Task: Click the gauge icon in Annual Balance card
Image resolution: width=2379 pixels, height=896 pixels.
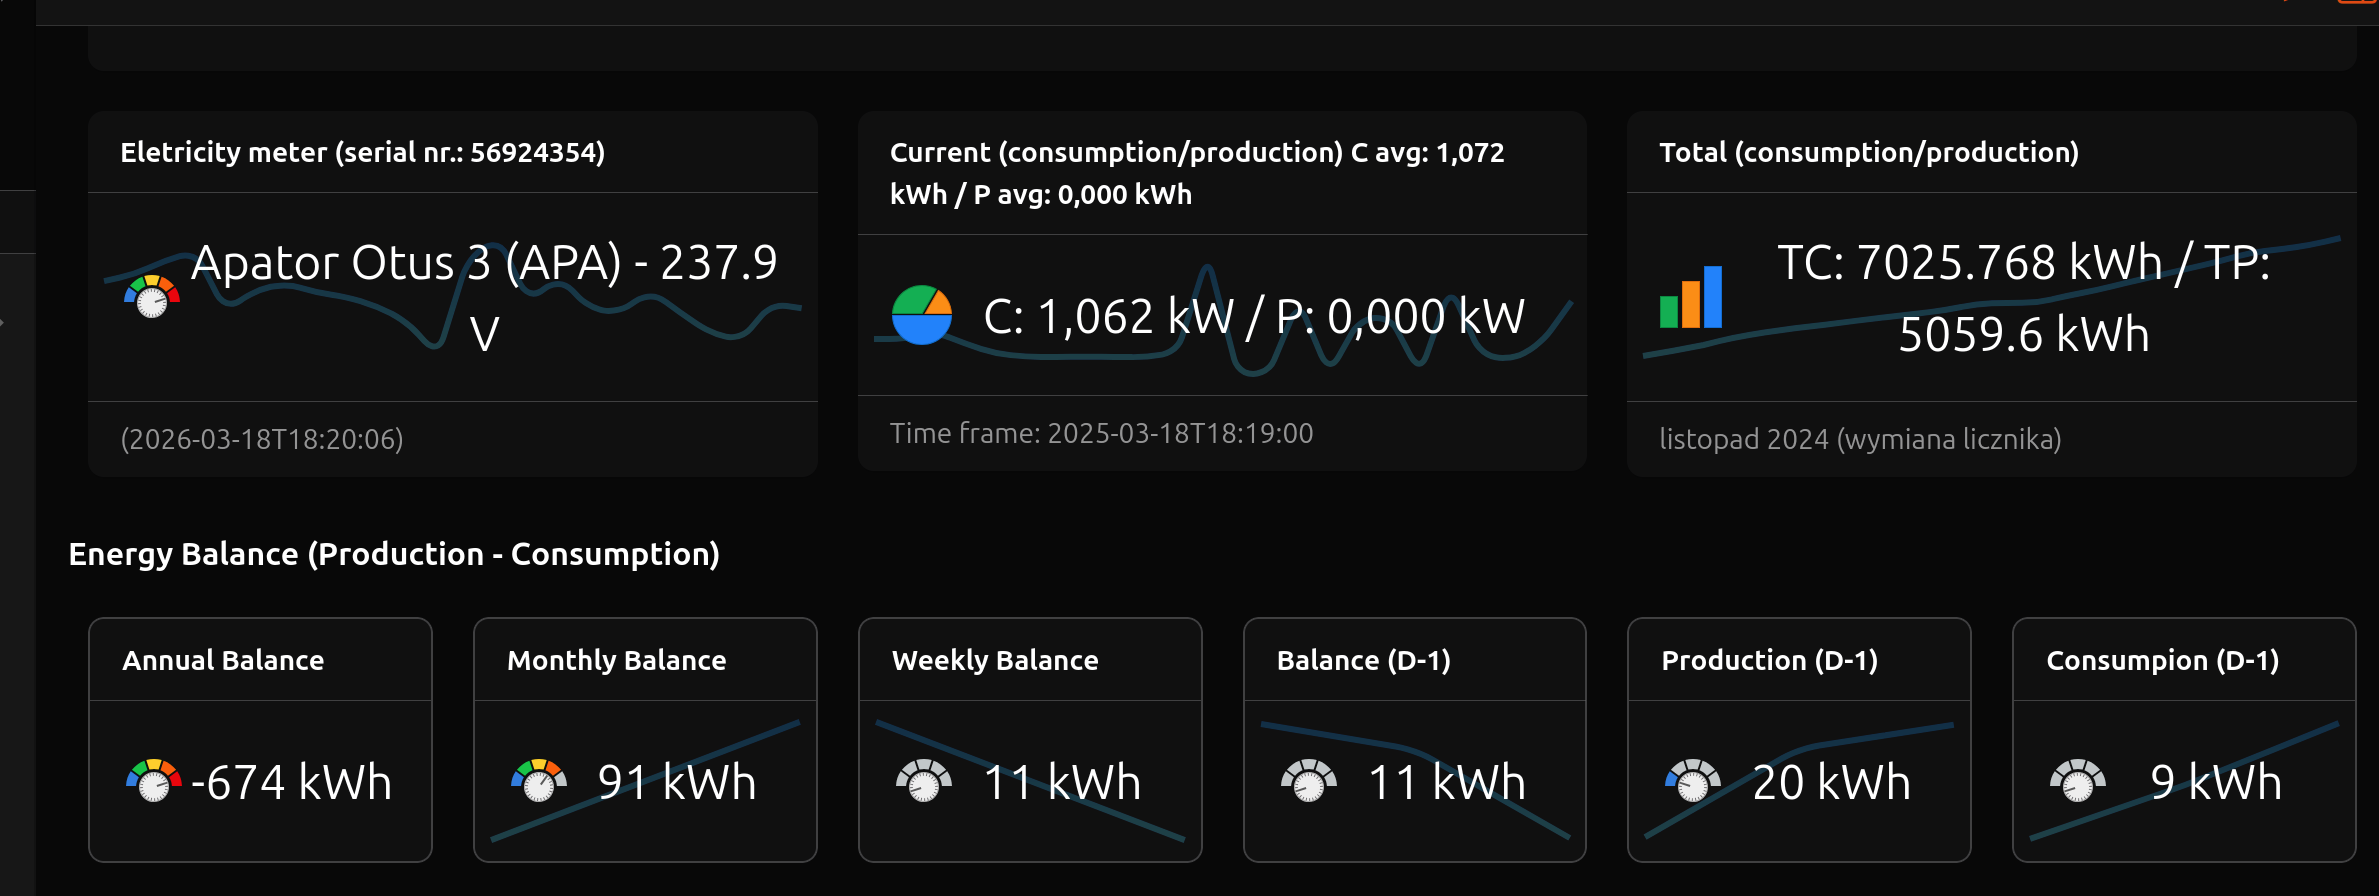Action: [x=153, y=781]
